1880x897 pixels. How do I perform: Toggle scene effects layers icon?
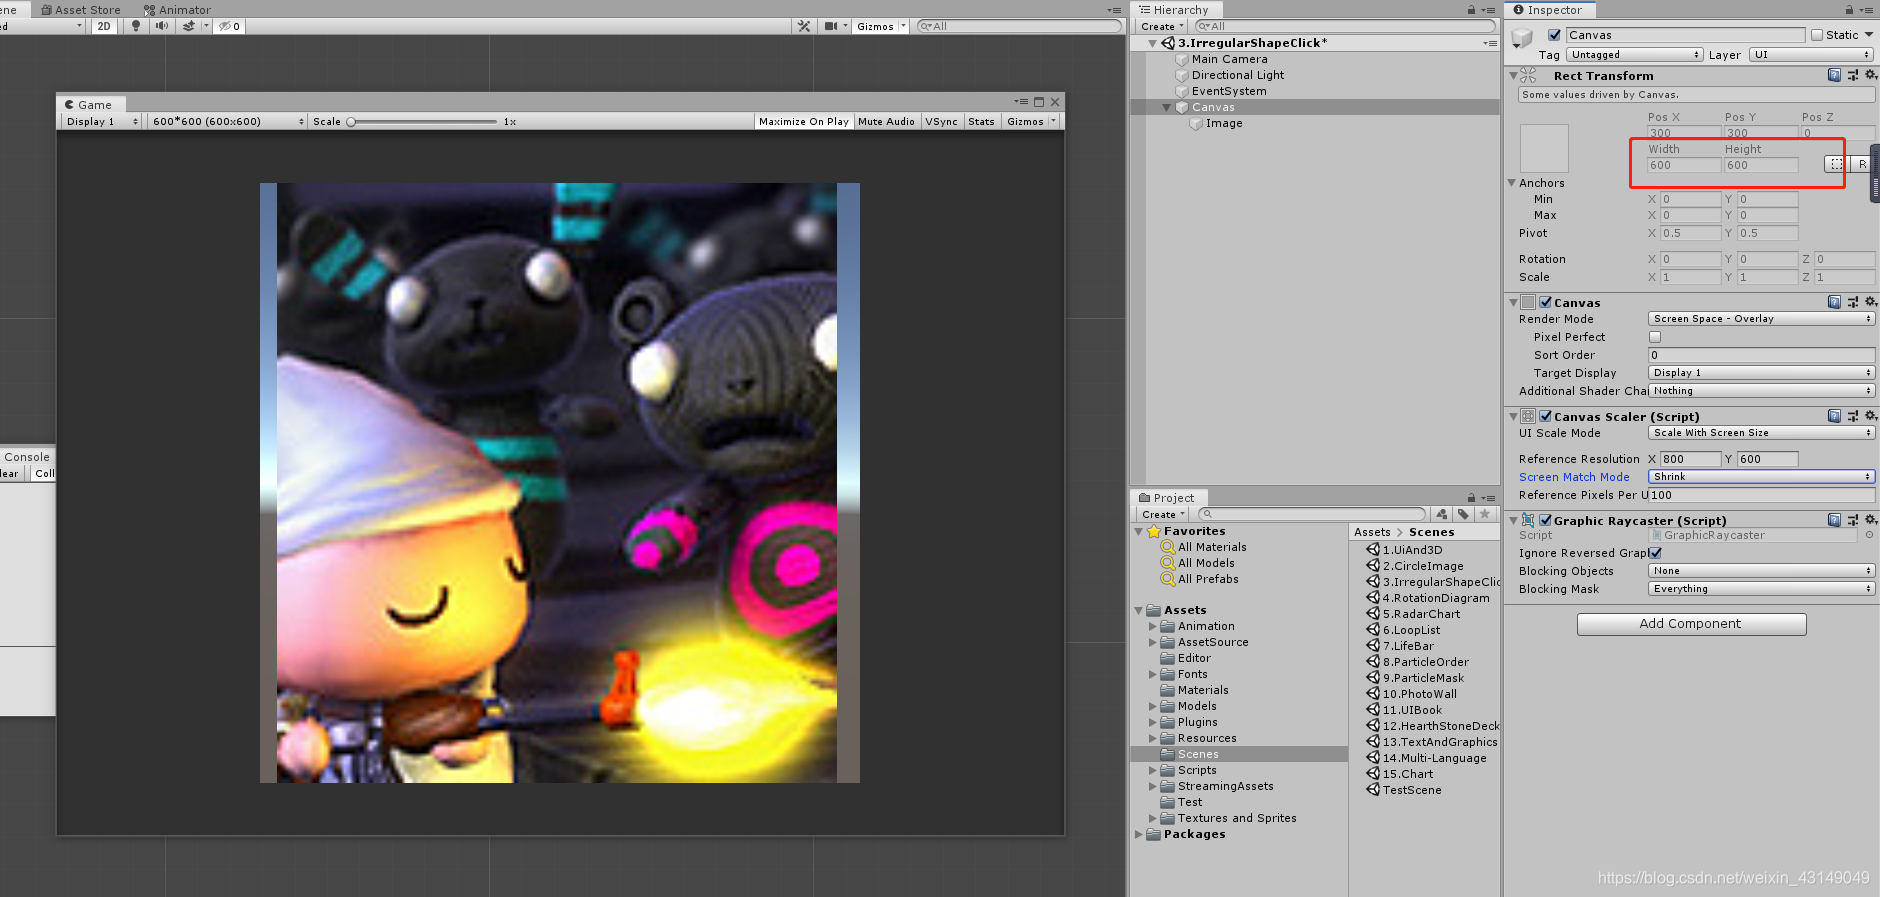click(x=189, y=26)
